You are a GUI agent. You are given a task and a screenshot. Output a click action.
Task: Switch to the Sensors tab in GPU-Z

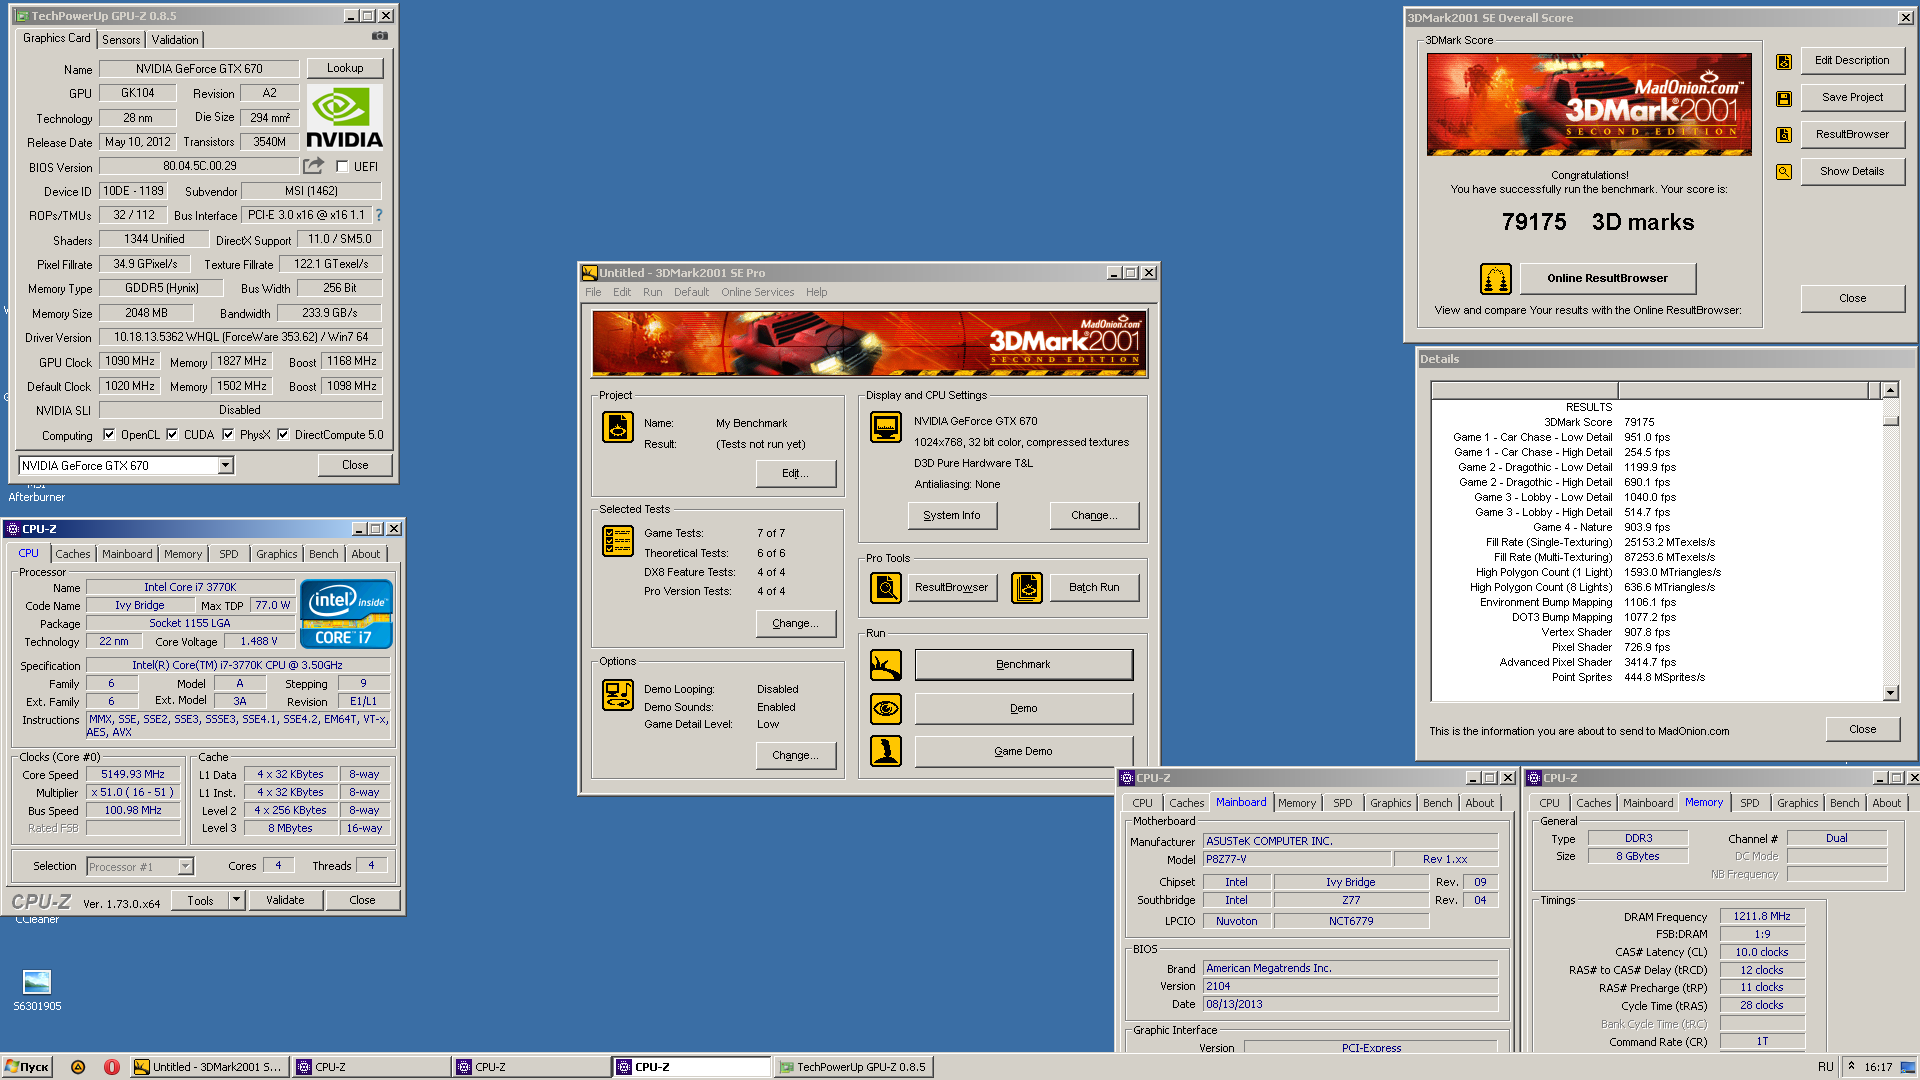coord(121,40)
